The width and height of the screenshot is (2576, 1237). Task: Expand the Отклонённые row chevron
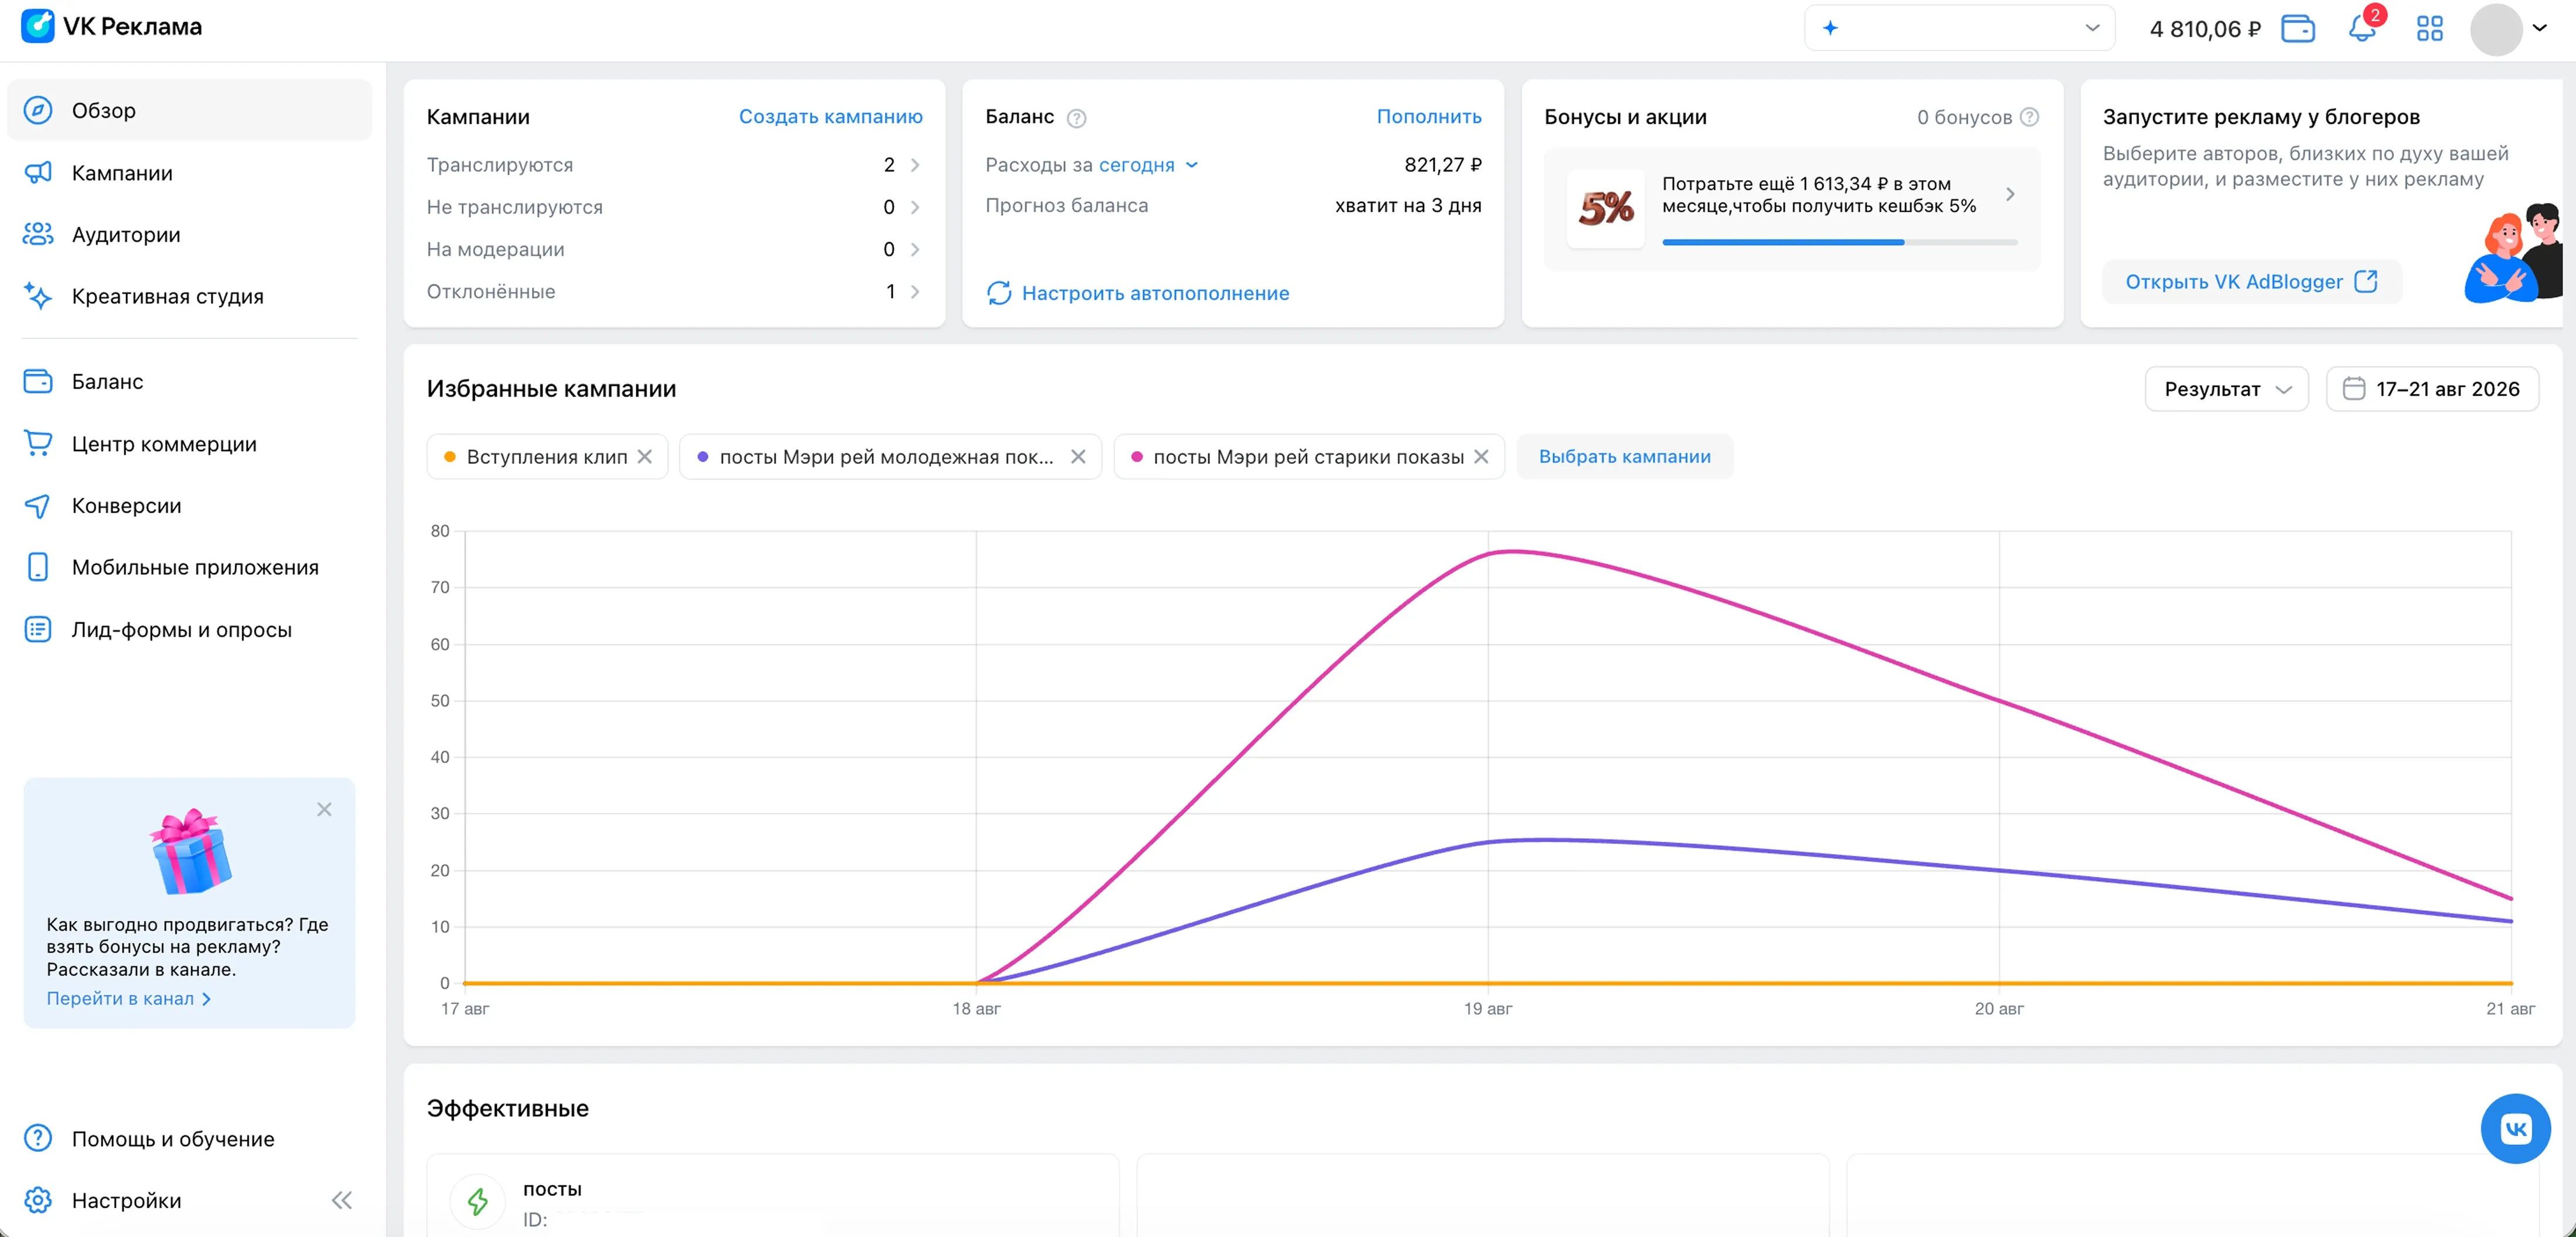(915, 292)
